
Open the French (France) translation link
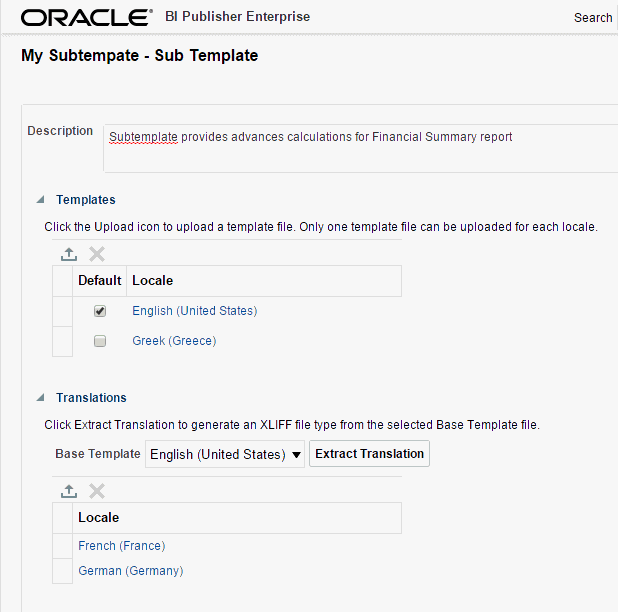coord(122,546)
